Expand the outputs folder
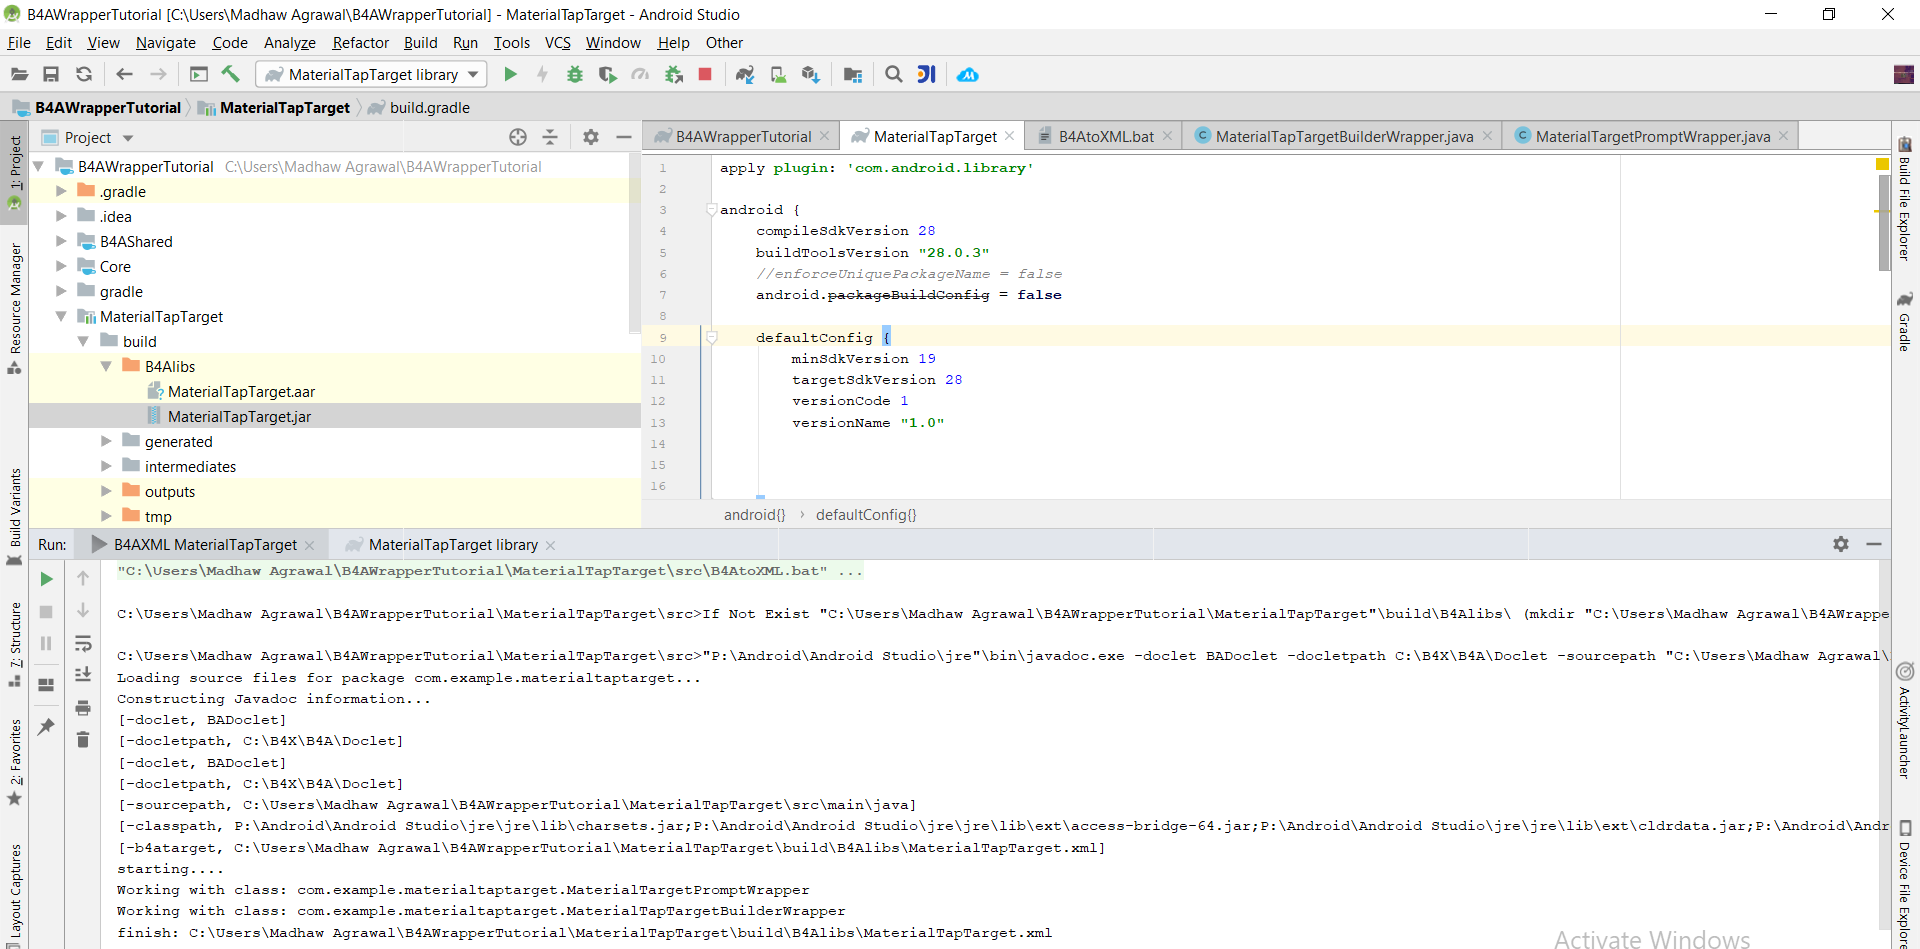 pyautogui.click(x=106, y=491)
